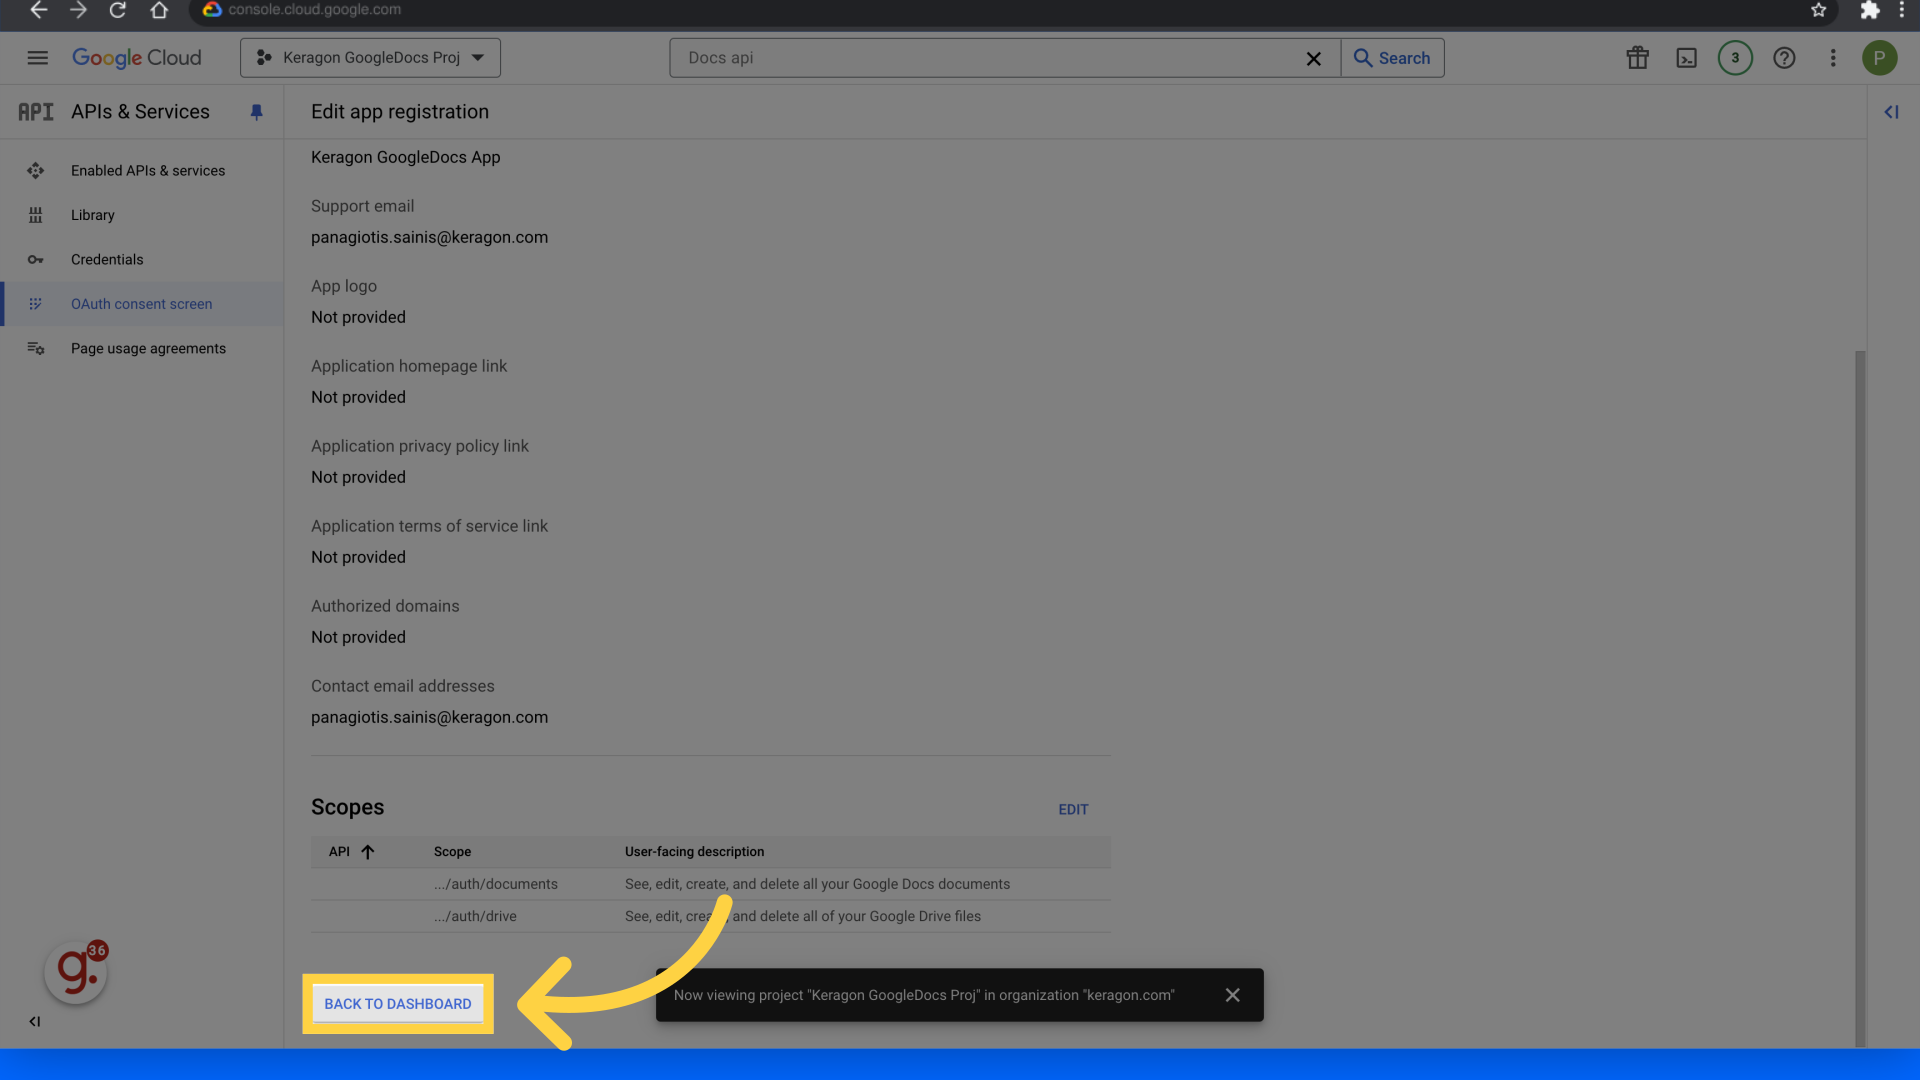
Task: Open browser home page
Action: coord(159,10)
